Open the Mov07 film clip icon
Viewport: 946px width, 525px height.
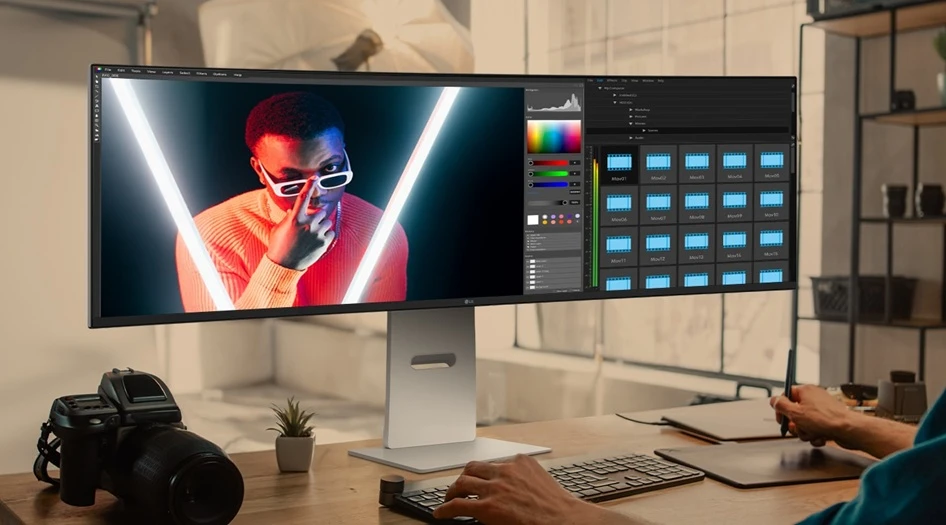[658, 201]
